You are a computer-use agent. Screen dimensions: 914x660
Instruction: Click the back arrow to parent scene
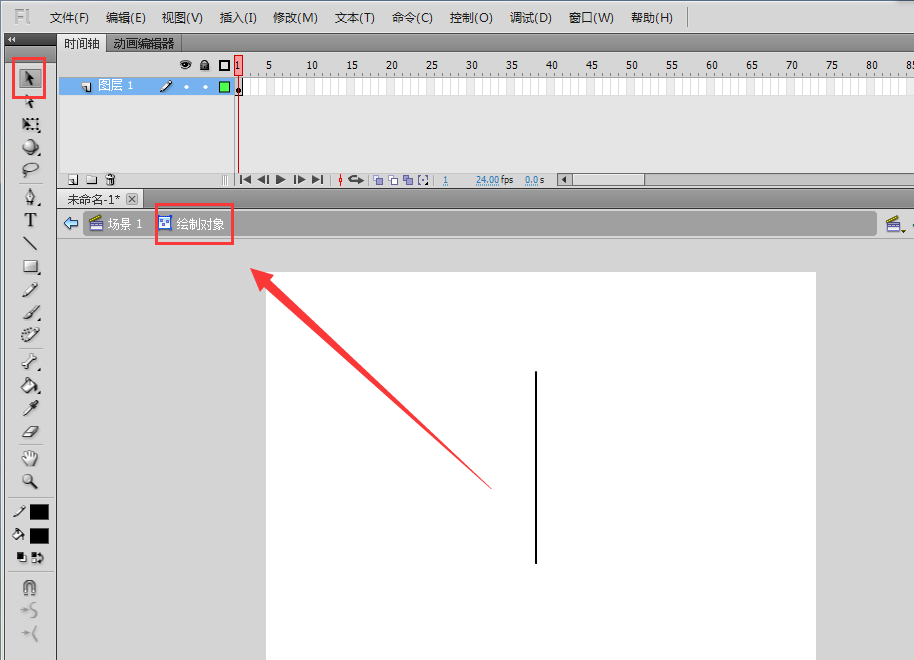coord(71,223)
